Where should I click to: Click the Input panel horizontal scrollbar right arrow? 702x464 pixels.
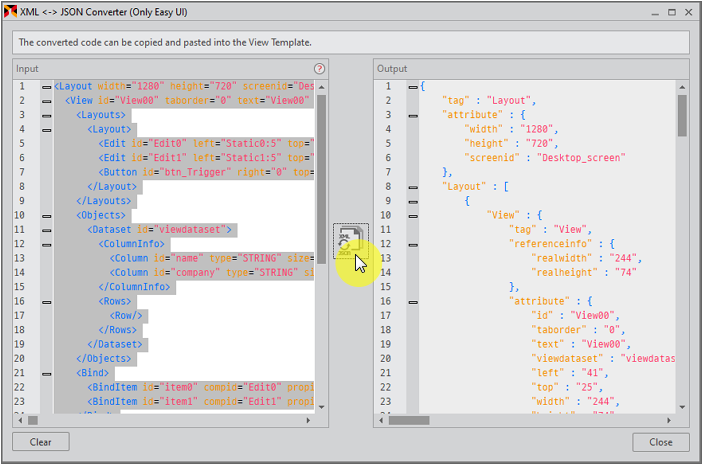tap(308, 420)
